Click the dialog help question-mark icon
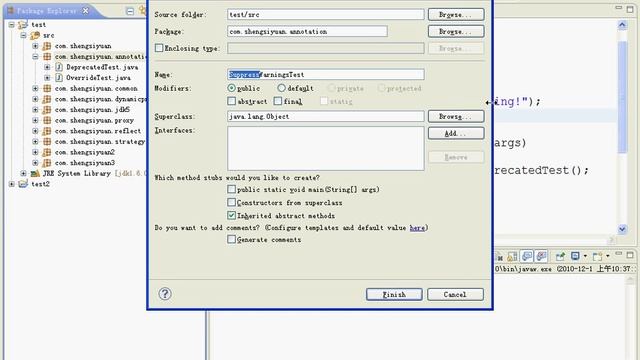The image size is (640, 360). click(165, 294)
